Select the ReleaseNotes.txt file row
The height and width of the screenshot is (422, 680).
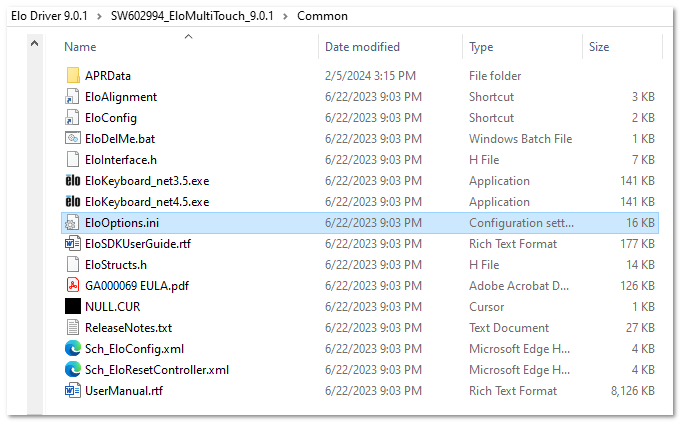[360, 327]
